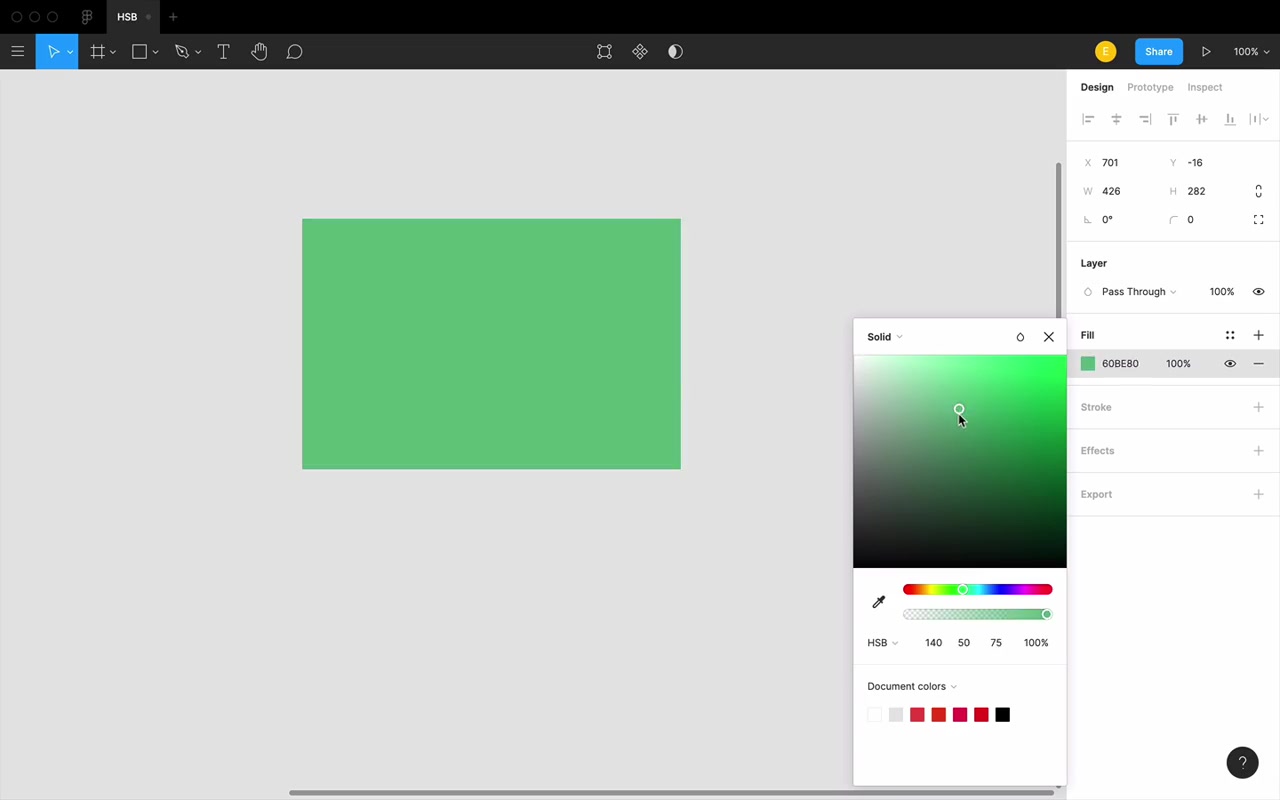Select the Hand tool
1280x800 pixels.
[259, 52]
